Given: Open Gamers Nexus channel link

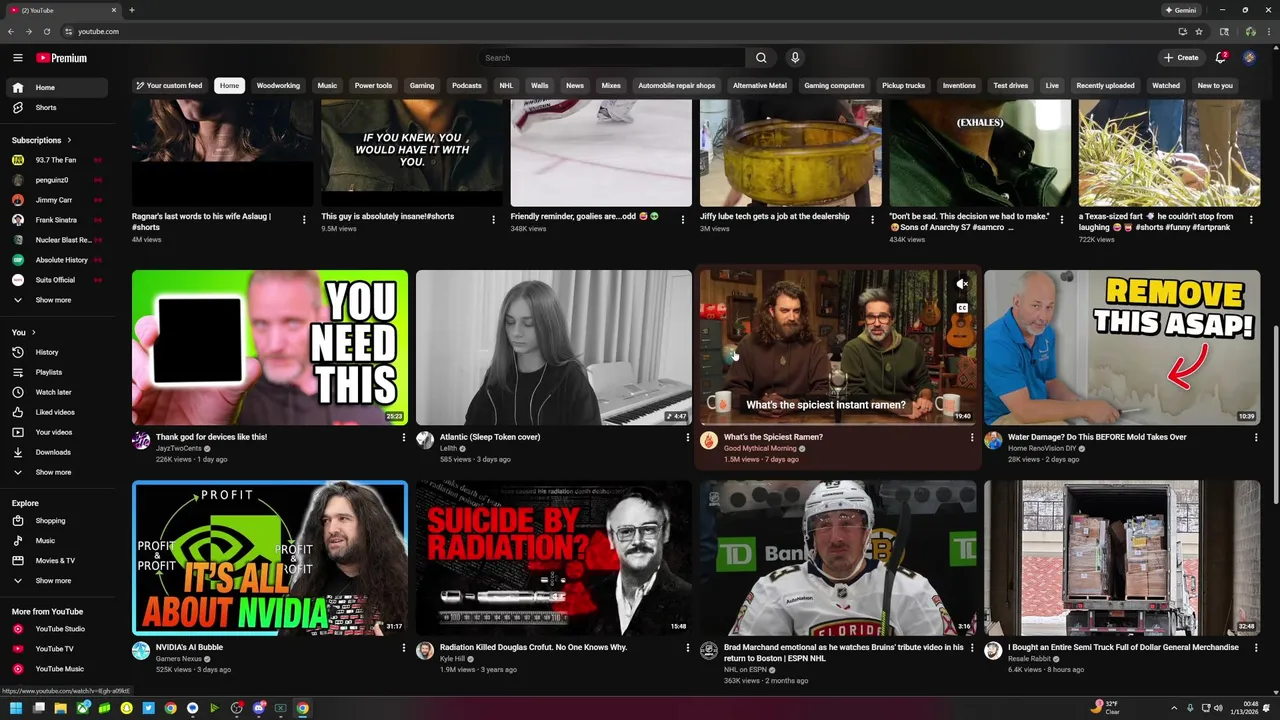Looking at the screenshot, I should point(179,659).
